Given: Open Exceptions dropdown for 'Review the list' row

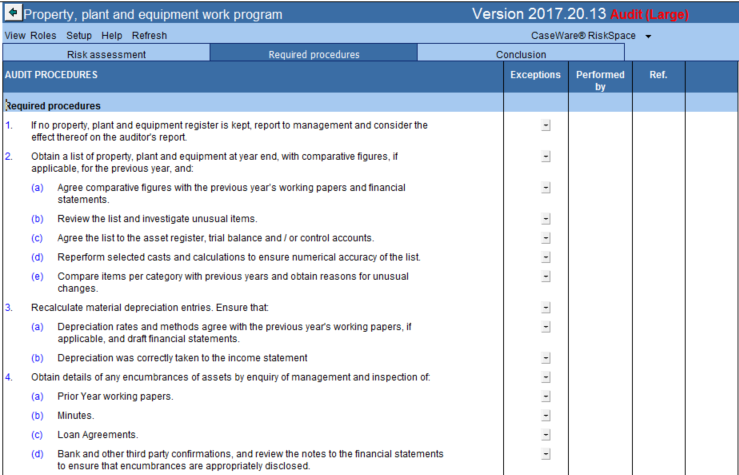Looking at the screenshot, I should pos(546,218).
